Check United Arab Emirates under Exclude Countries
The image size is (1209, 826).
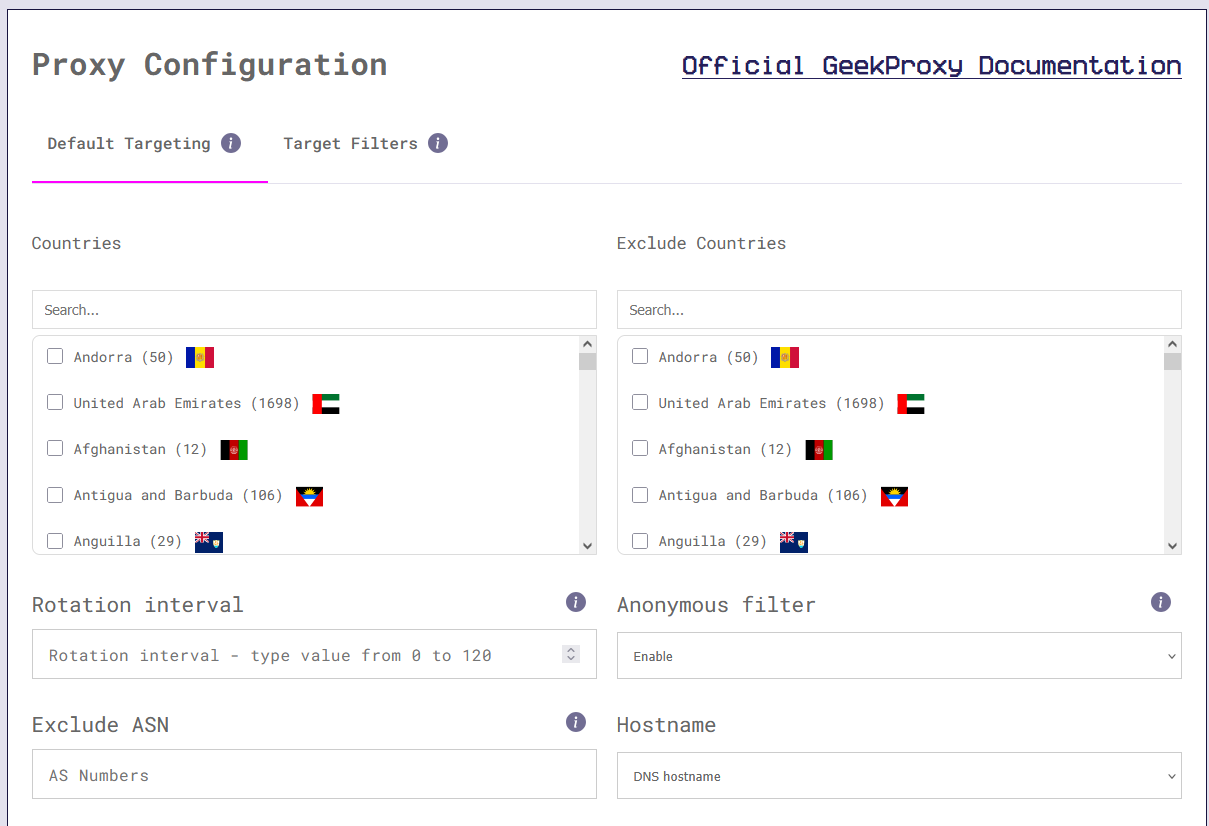[x=640, y=402]
